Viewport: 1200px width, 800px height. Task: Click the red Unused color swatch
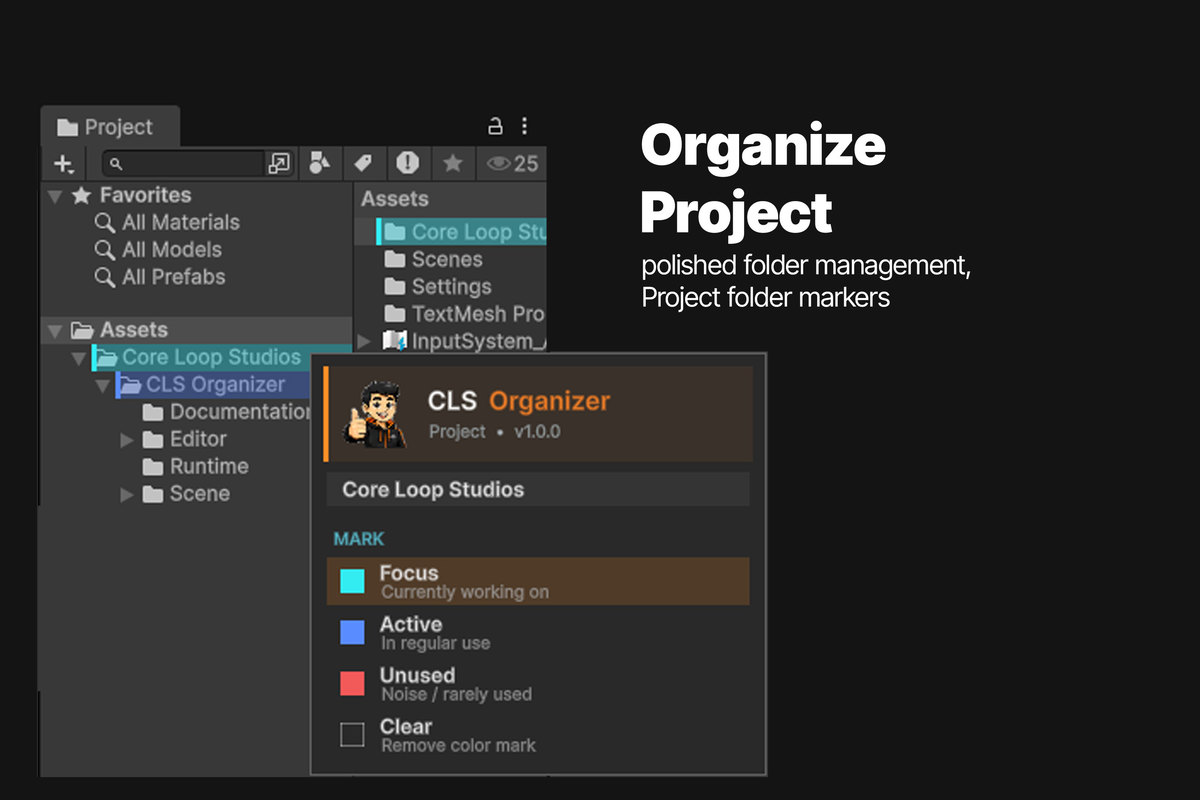tap(352, 683)
